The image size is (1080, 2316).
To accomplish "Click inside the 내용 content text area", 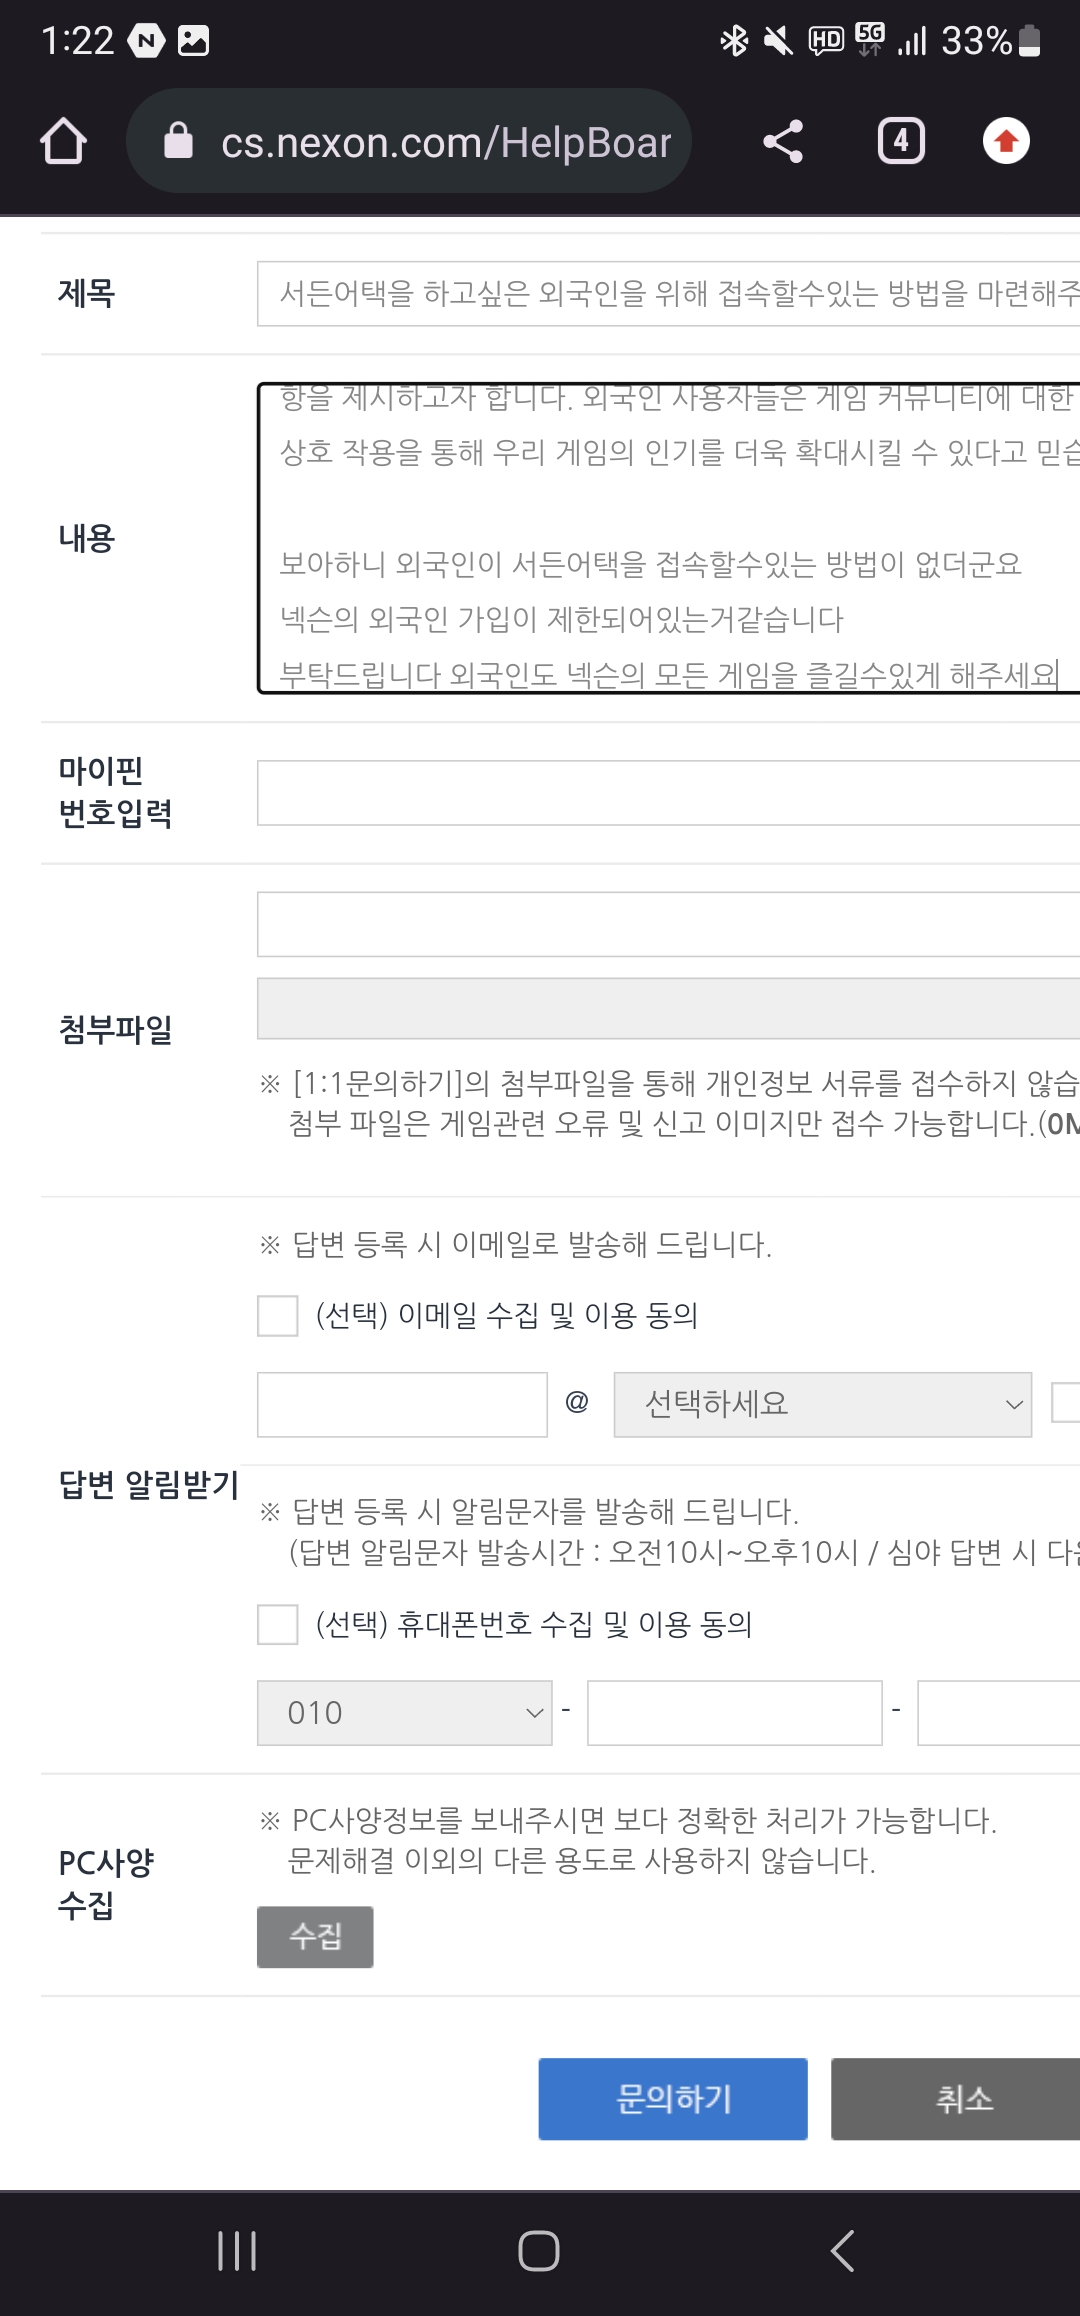I will [668, 538].
